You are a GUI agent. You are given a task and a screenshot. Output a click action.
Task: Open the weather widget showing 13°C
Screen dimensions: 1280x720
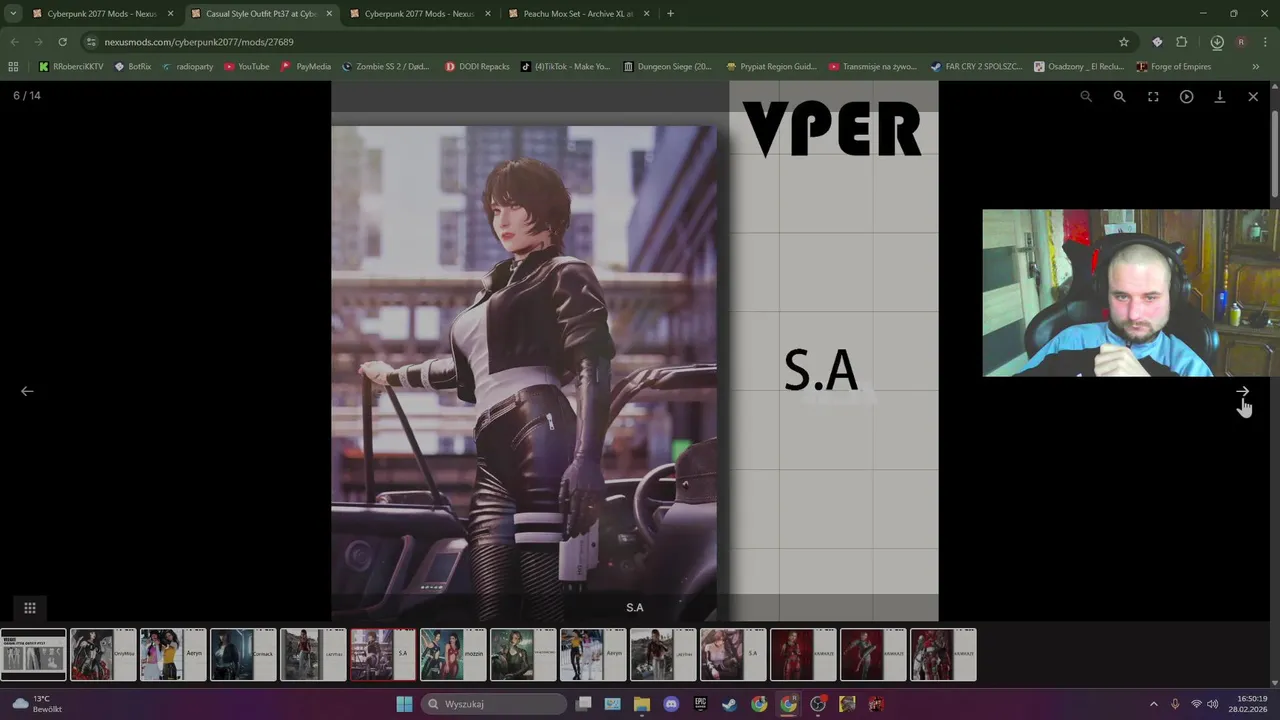pos(38,704)
